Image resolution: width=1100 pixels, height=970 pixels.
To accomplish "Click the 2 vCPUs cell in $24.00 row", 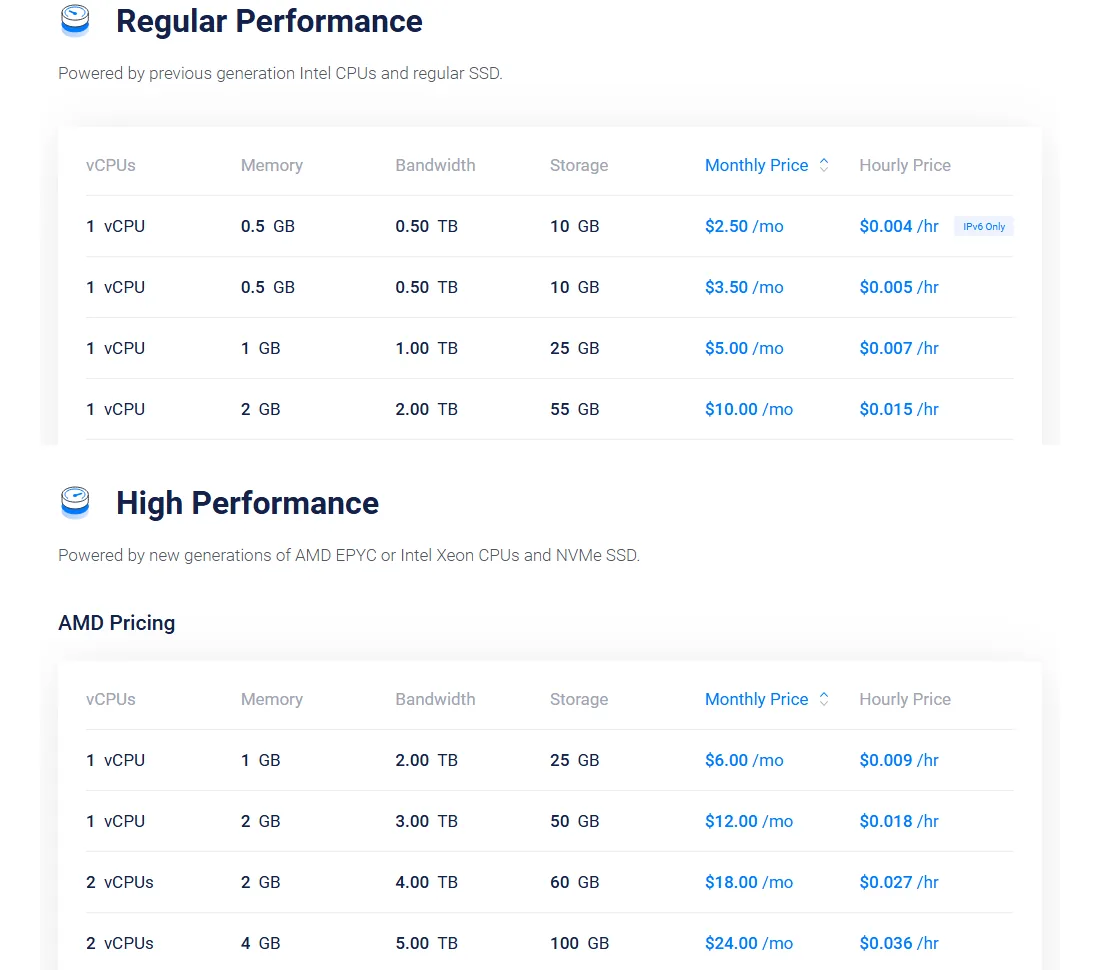I will coord(120,943).
